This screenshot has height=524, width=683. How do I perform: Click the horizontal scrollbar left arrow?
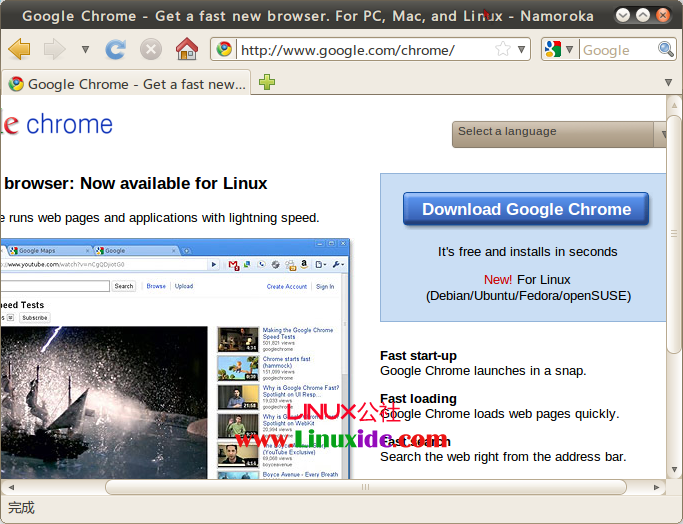(x=11, y=487)
